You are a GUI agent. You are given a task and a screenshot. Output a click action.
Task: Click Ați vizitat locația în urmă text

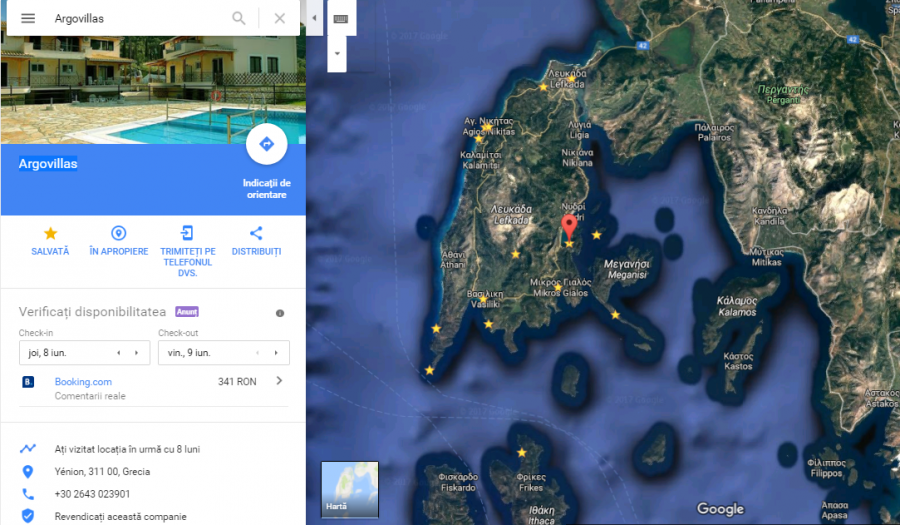tap(127, 449)
